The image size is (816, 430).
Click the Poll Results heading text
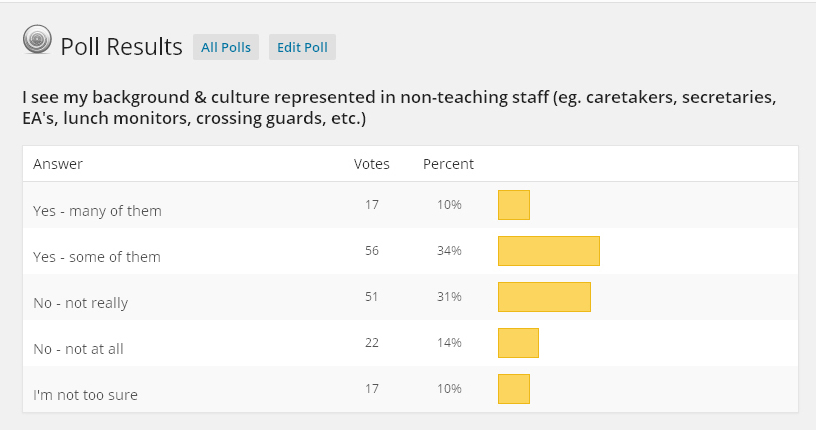pyautogui.click(x=121, y=47)
